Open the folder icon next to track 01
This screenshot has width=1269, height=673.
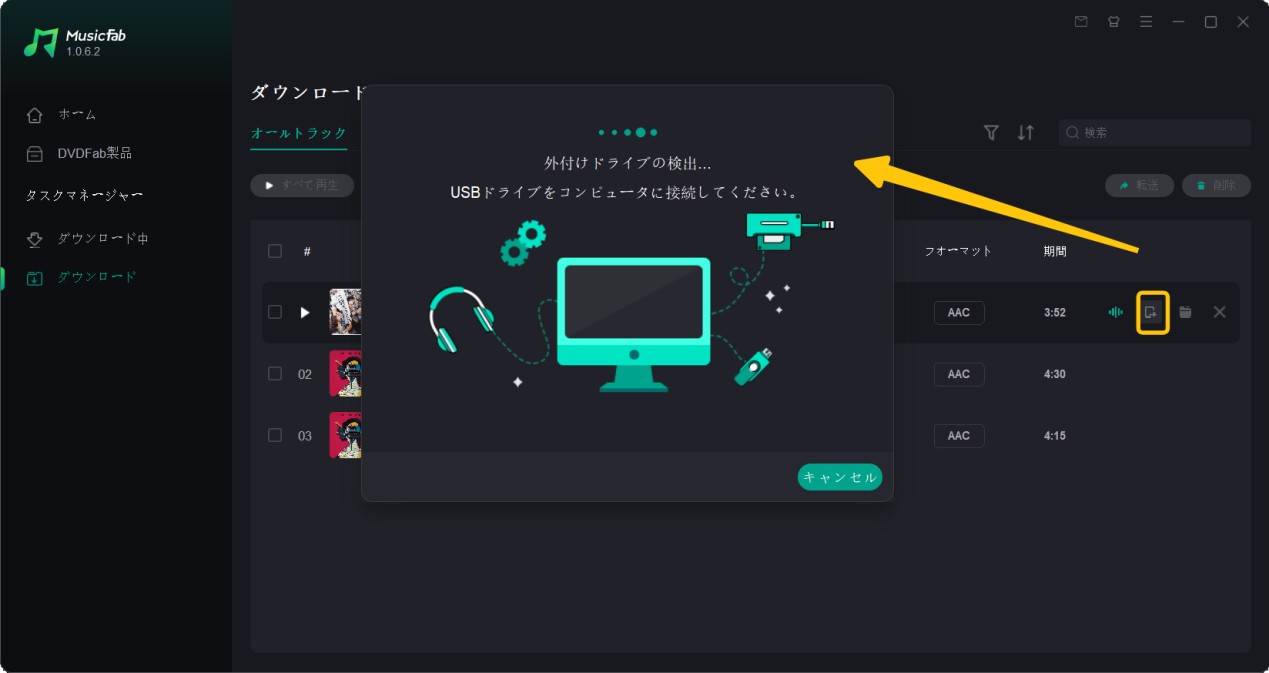(1185, 312)
